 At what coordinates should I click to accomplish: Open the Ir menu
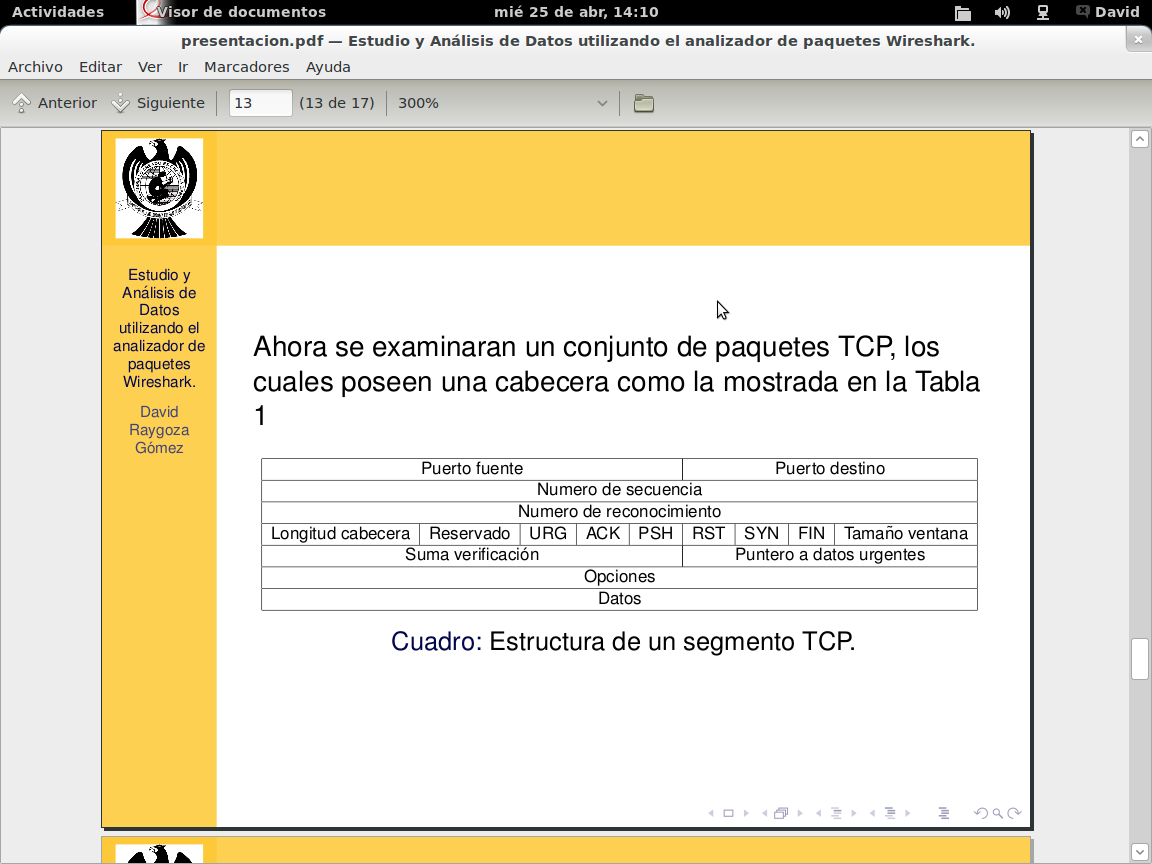[182, 66]
